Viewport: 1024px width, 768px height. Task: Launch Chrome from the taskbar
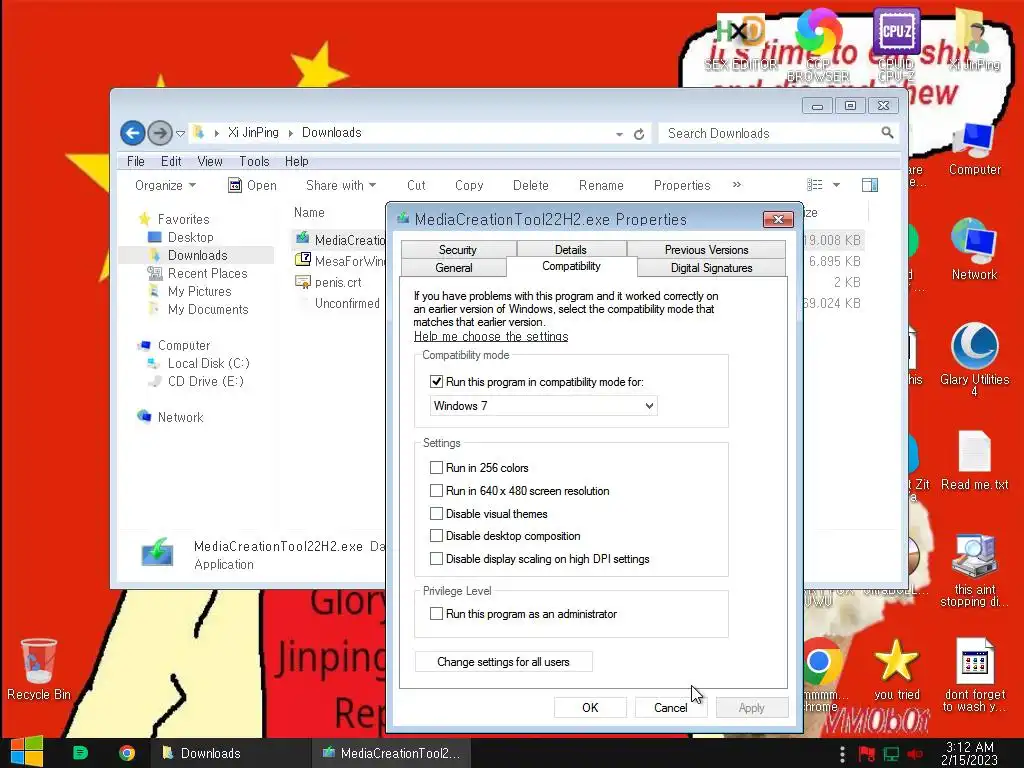click(x=127, y=753)
